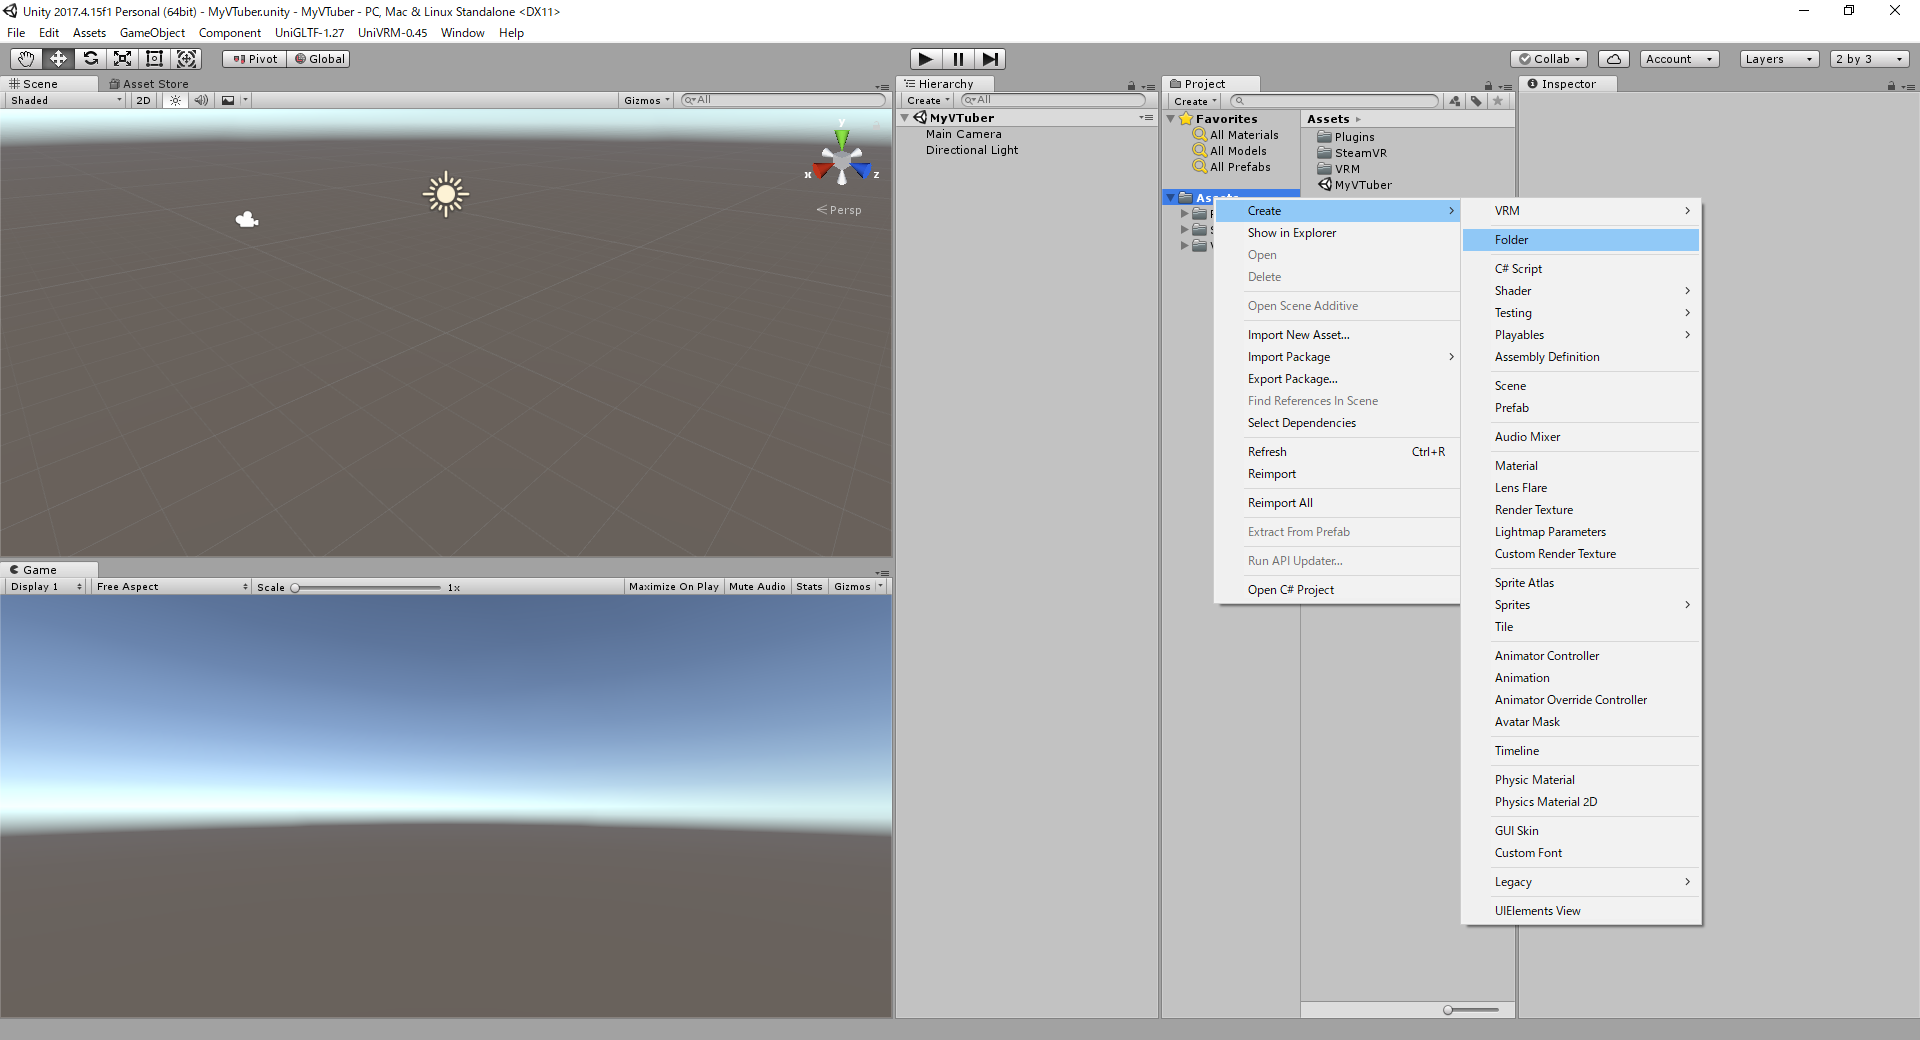The image size is (1920, 1040).
Task: Select the Move tool
Action: point(58,59)
